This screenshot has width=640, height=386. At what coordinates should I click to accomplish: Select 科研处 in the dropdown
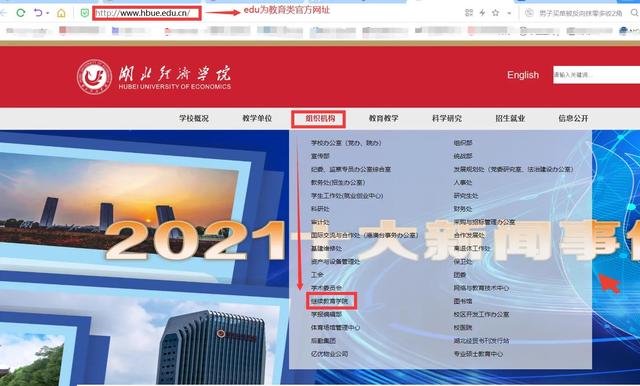320,209
